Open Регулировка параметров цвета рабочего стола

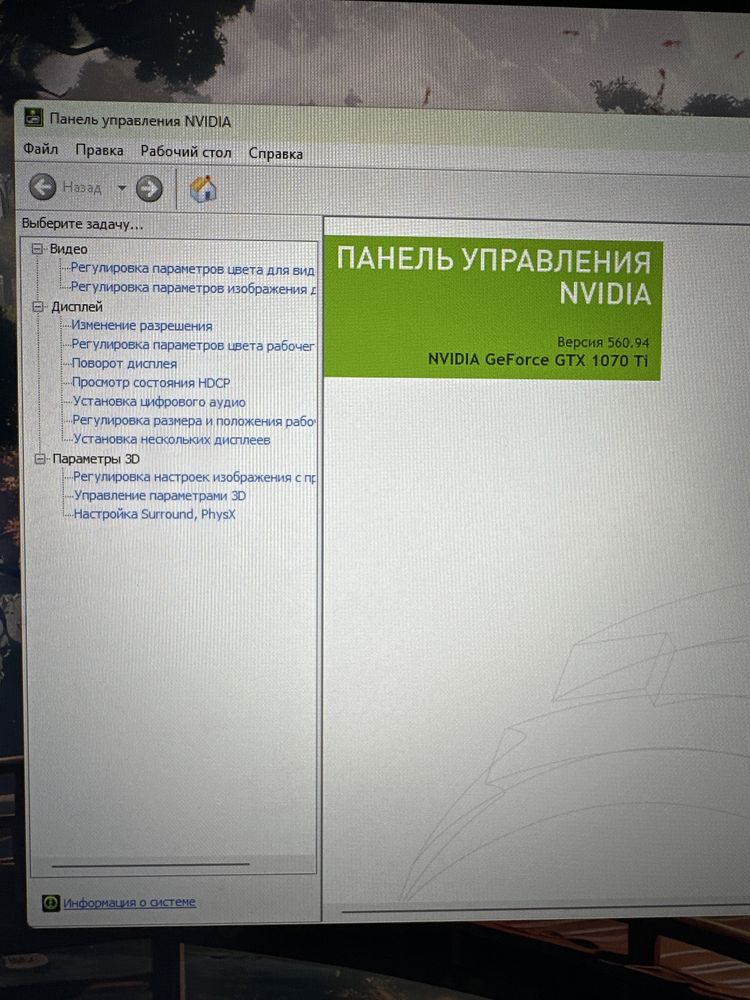193,345
